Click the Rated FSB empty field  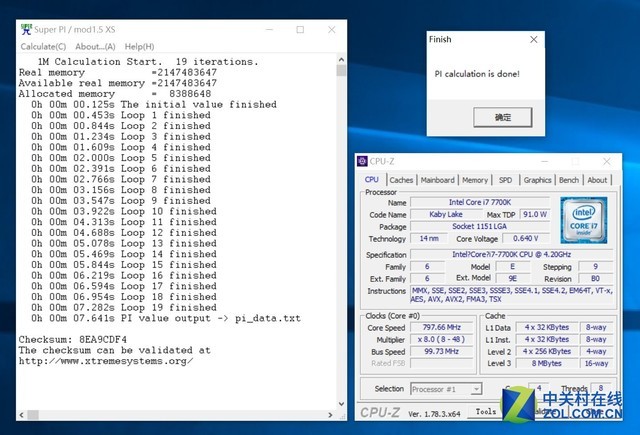pyautogui.click(x=442, y=364)
